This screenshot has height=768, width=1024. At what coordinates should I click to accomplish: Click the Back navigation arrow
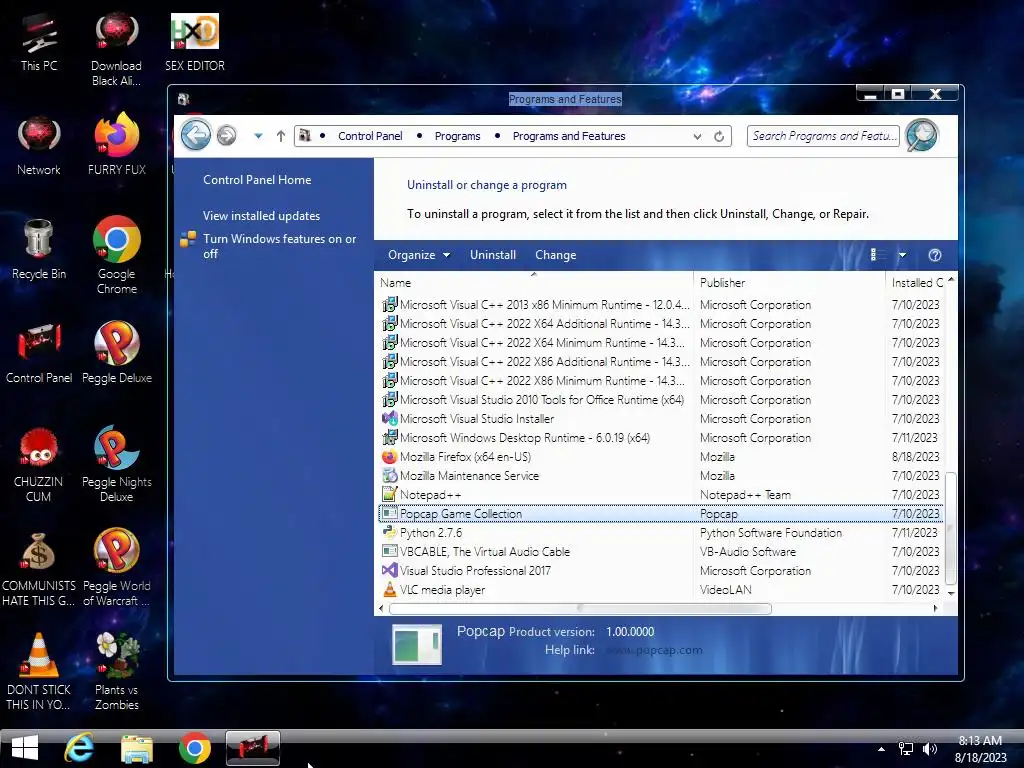196,135
